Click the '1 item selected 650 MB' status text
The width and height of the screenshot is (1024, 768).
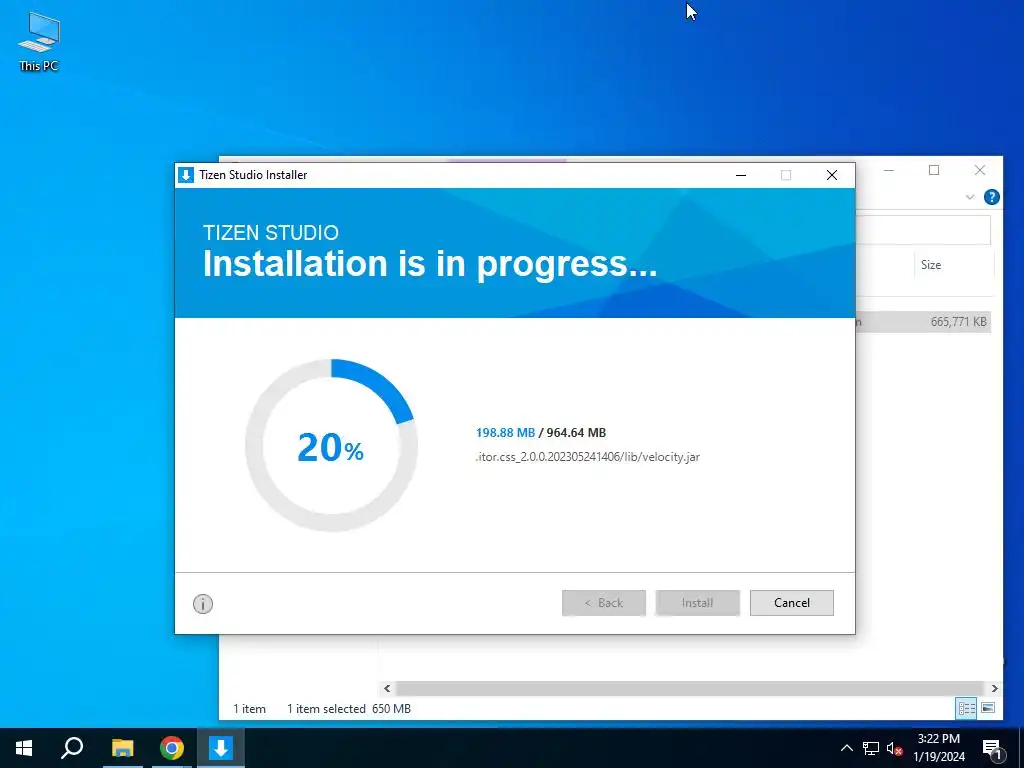(x=349, y=709)
